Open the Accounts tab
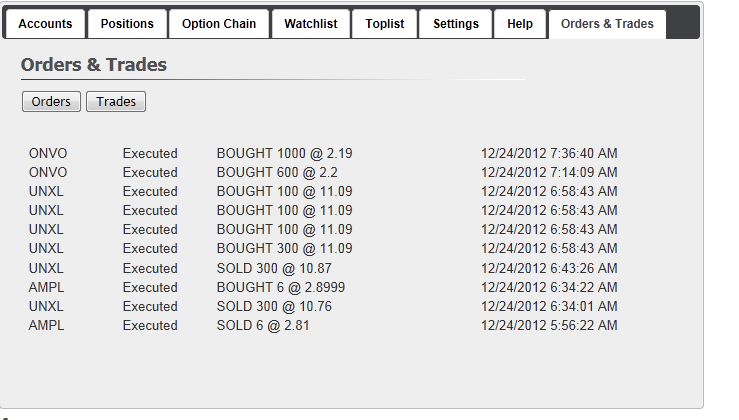 pyautogui.click(x=44, y=24)
